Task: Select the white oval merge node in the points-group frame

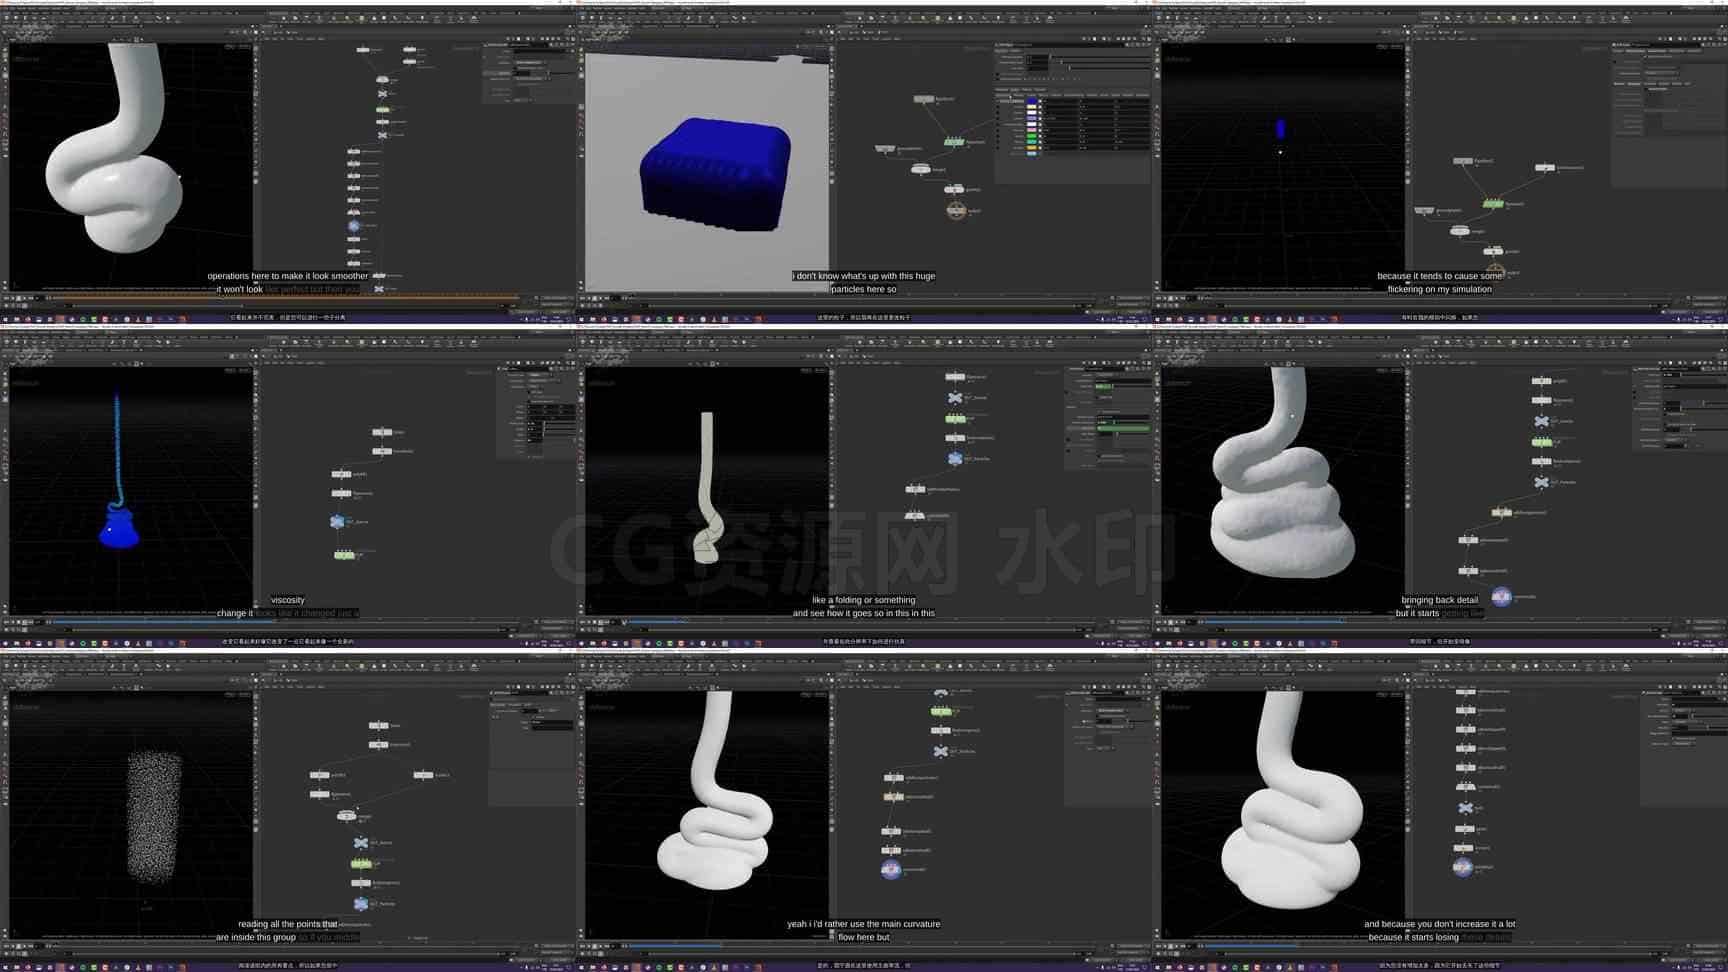Action: pyautogui.click(x=346, y=816)
